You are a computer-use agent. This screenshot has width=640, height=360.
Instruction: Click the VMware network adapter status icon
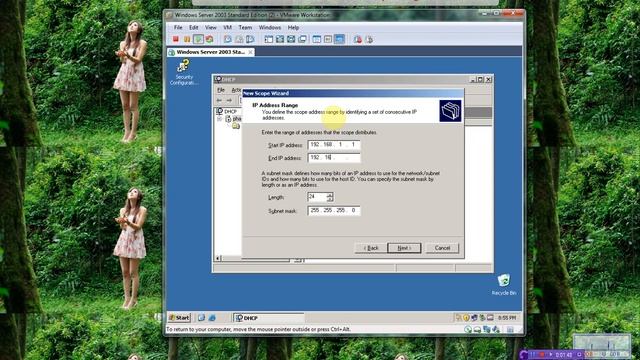[486, 329]
